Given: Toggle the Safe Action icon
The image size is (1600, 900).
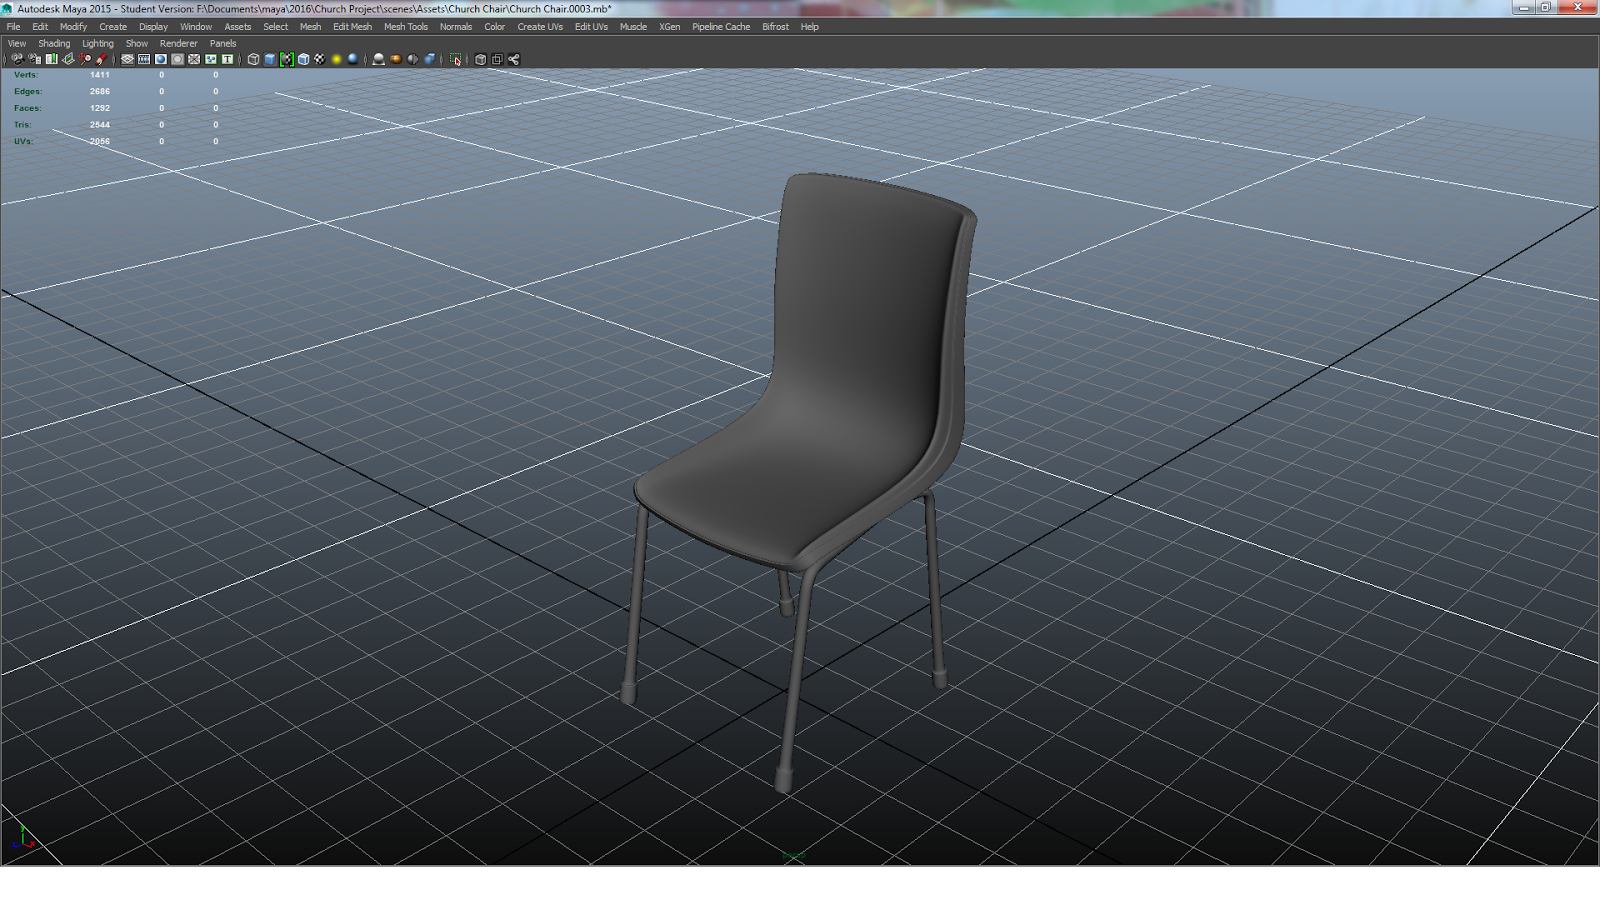Looking at the screenshot, I should pos(211,59).
